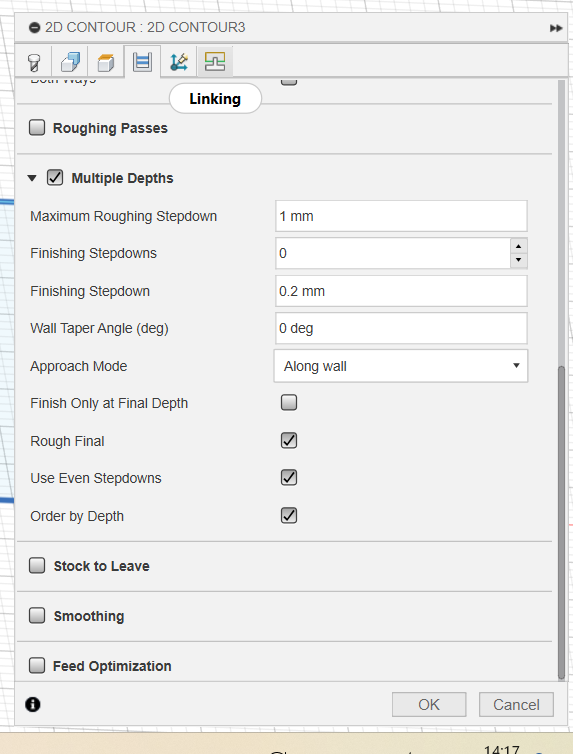Open the Tool tab icon

[x=34, y=63]
